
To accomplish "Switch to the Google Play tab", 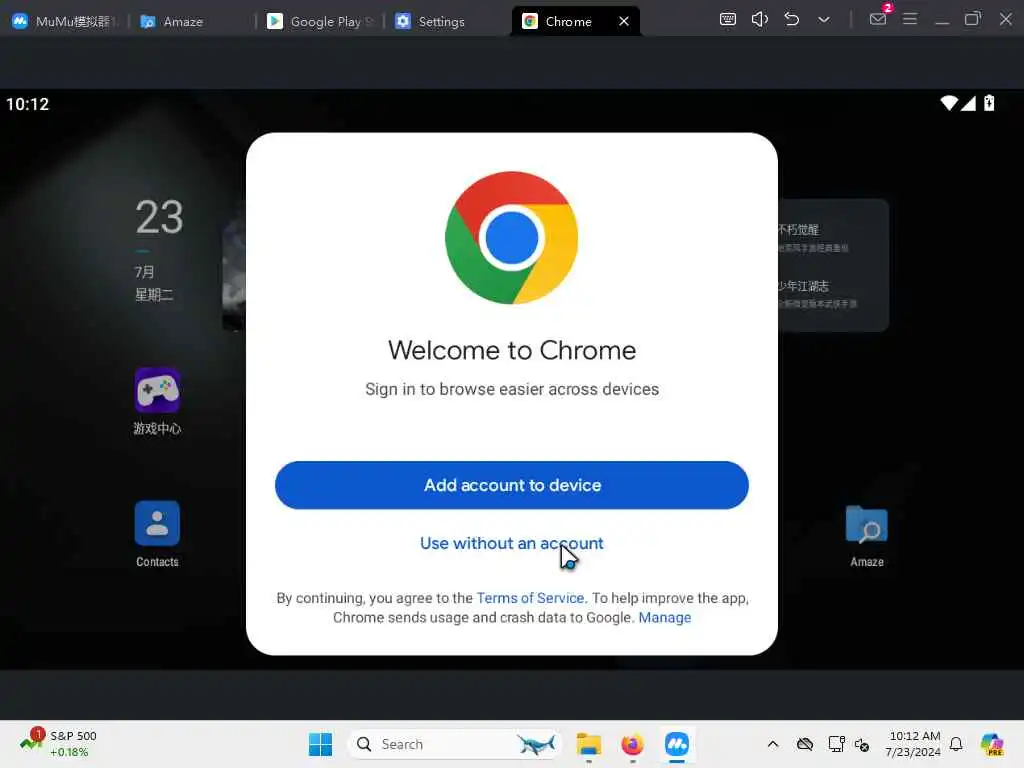I will click(x=320, y=21).
